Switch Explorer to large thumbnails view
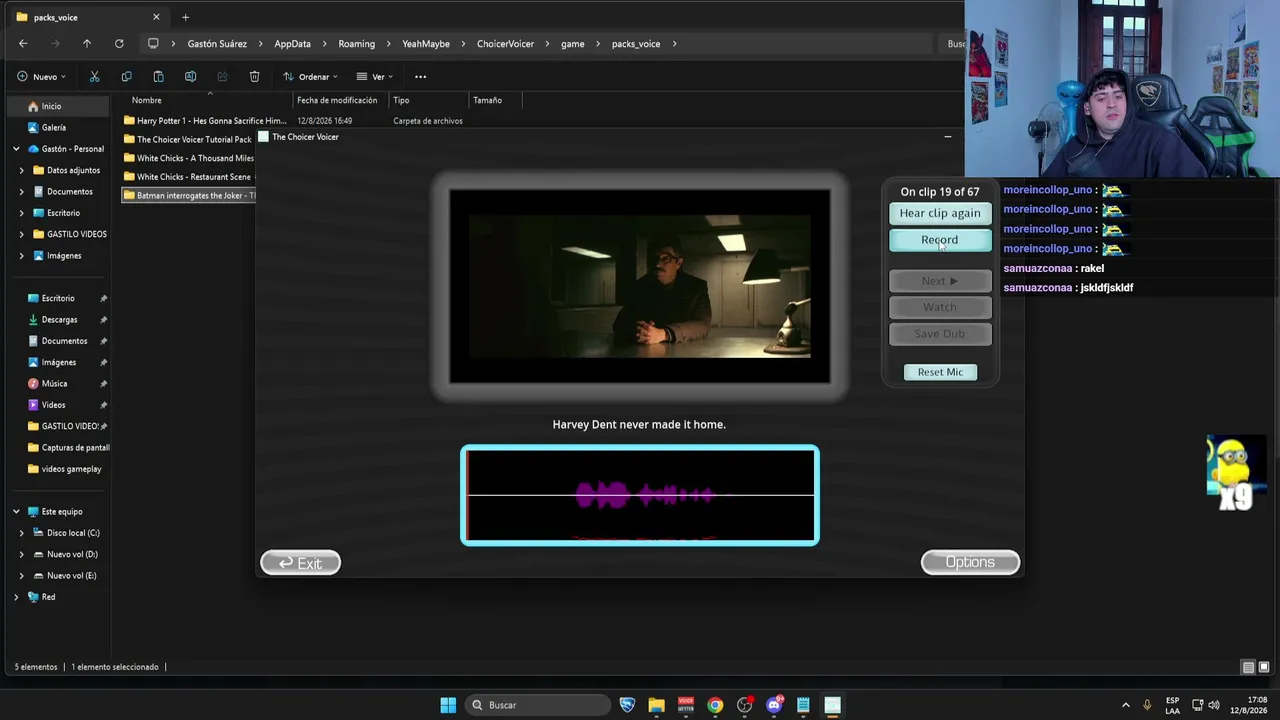 1264,667
